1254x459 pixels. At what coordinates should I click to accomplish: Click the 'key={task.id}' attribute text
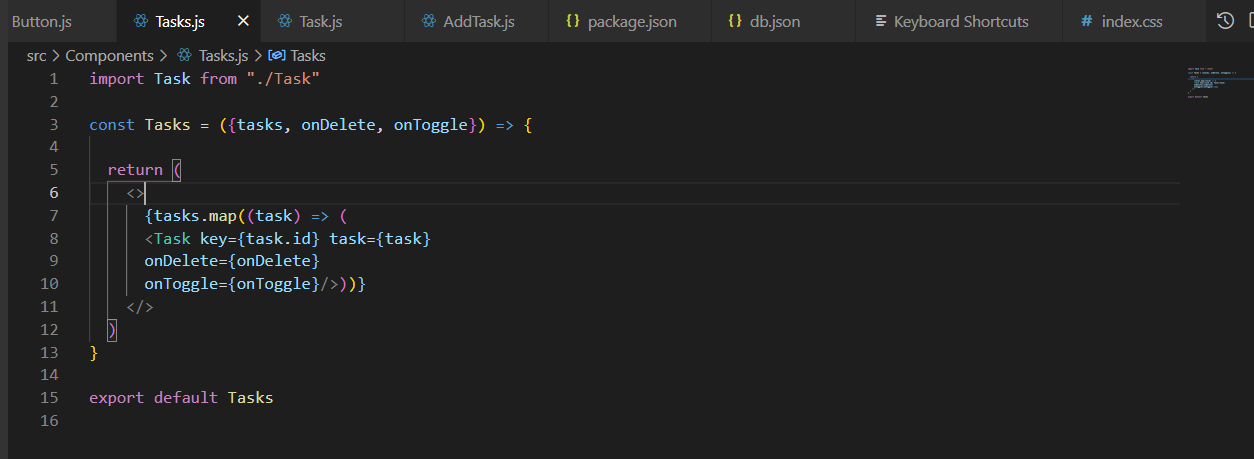[x=260, y=239]
